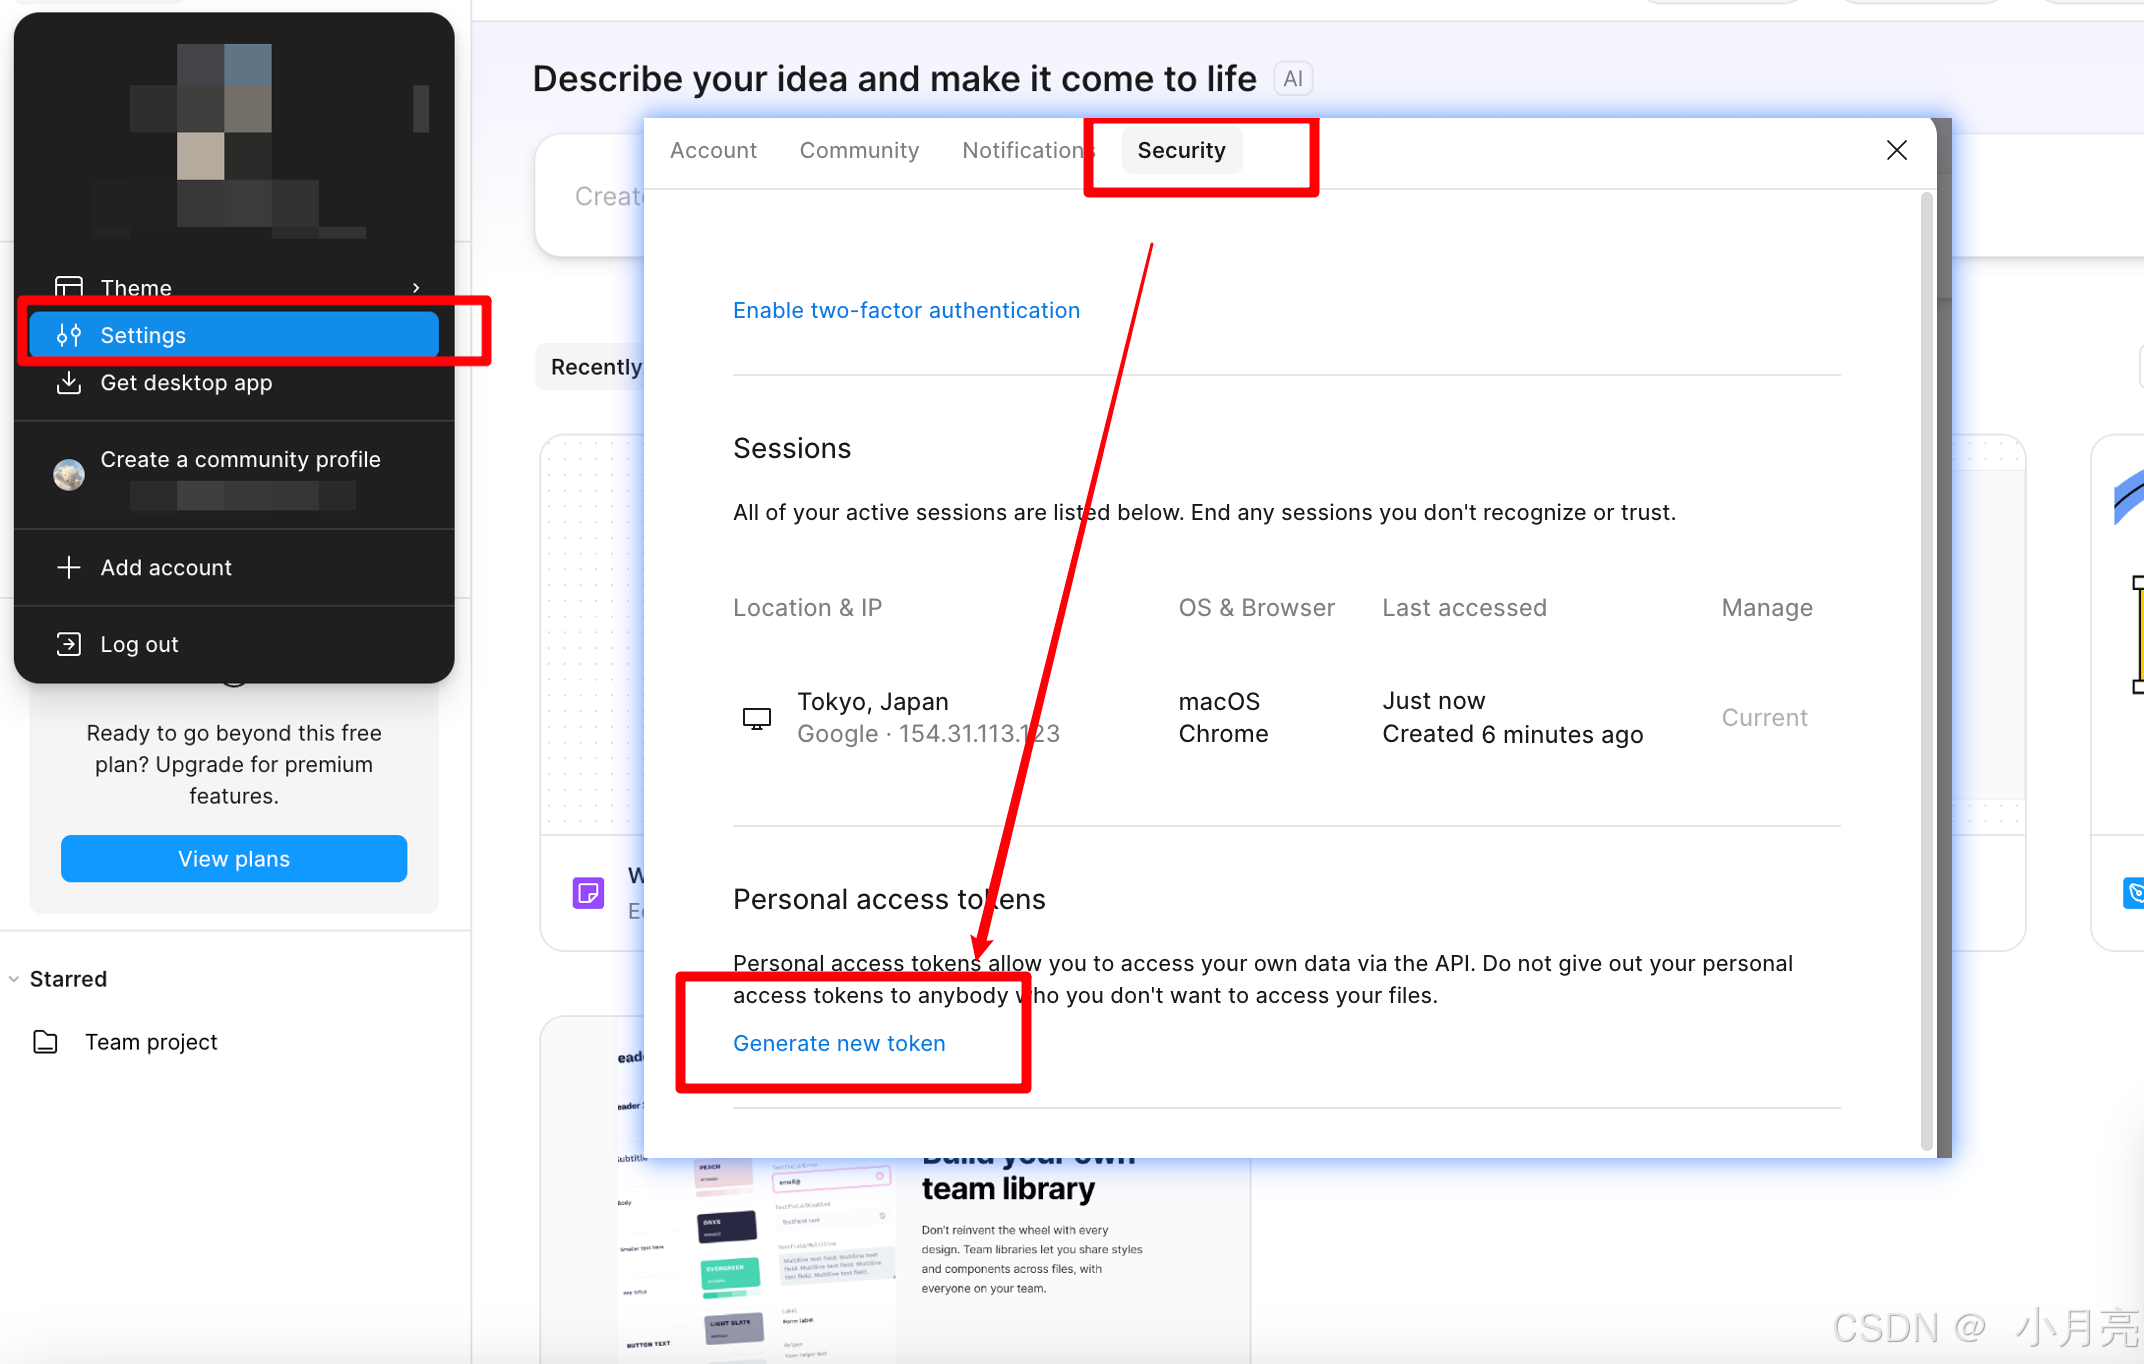Click the Personal access tokens heading
Screen dimensions: 2144x1364
point(889,899)
